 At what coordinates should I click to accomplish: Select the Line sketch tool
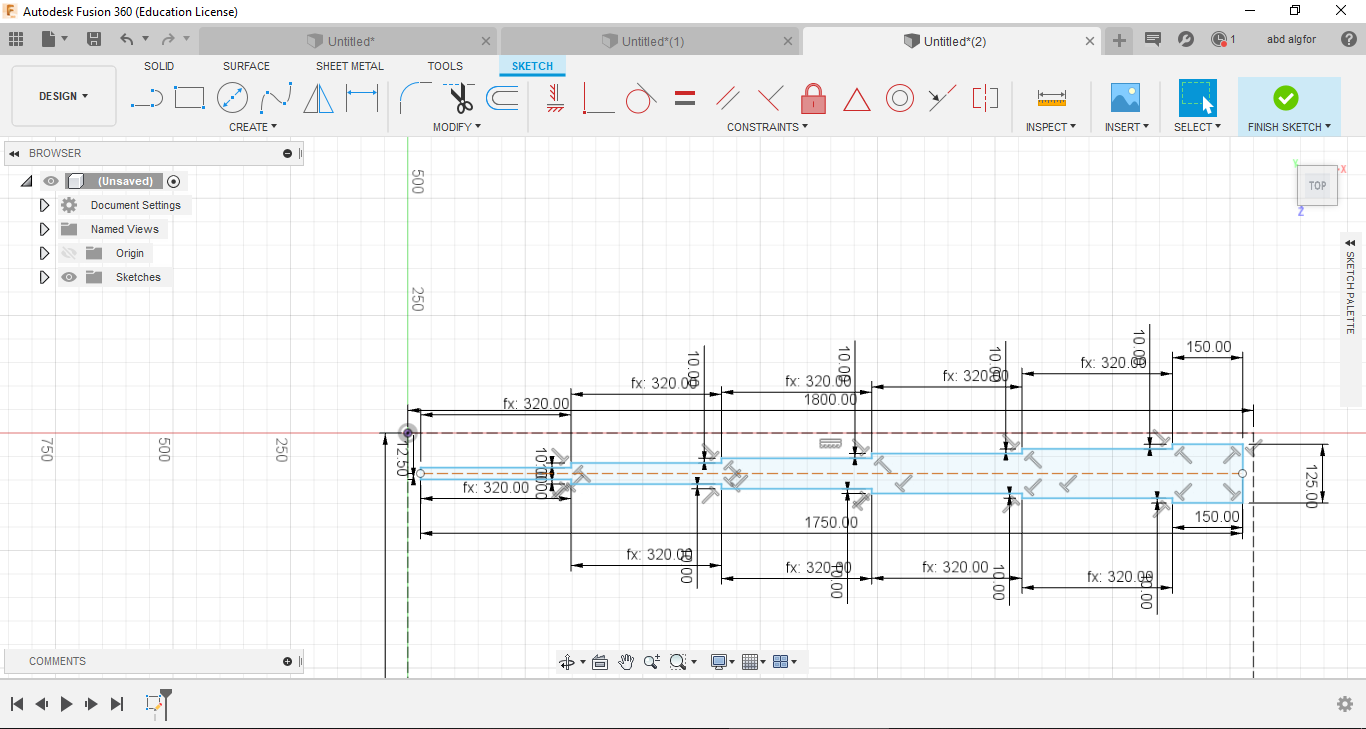[x=147, y=98]
